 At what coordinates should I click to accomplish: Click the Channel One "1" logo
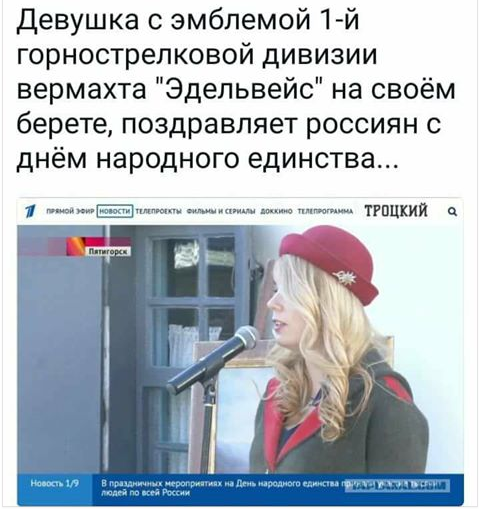click(30, 211)
